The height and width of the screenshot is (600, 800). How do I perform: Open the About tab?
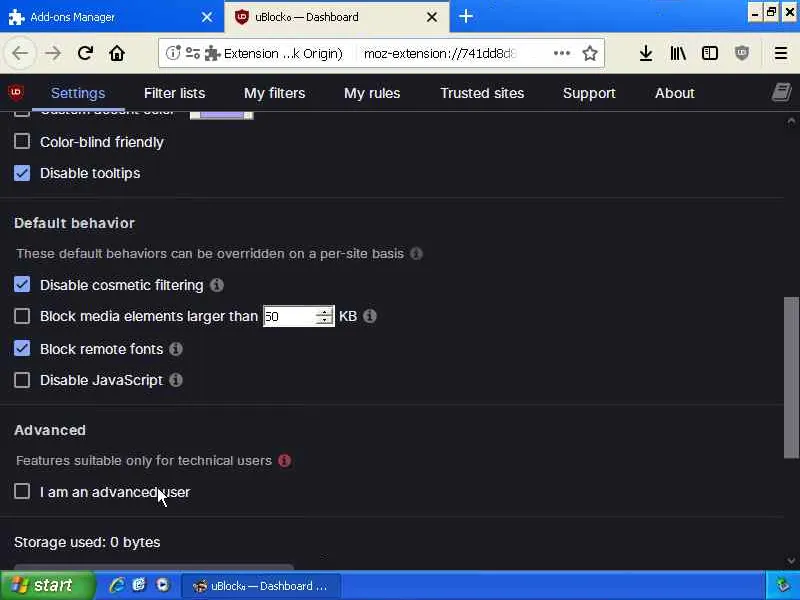(x=674, y=93)
